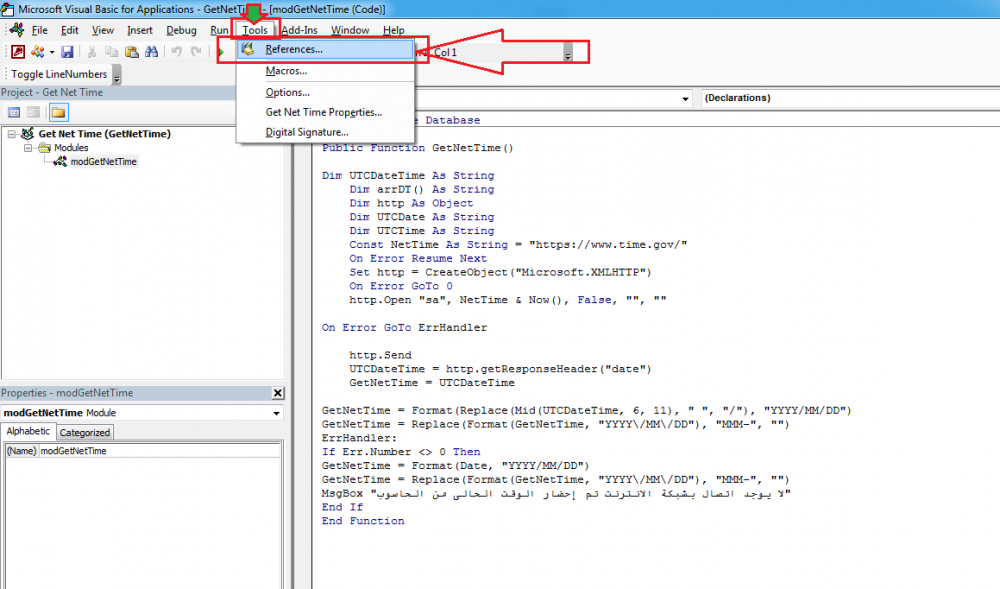
Task: Open the Add-Ins menu
Action: pyautogui.click(x=299, y=30)
